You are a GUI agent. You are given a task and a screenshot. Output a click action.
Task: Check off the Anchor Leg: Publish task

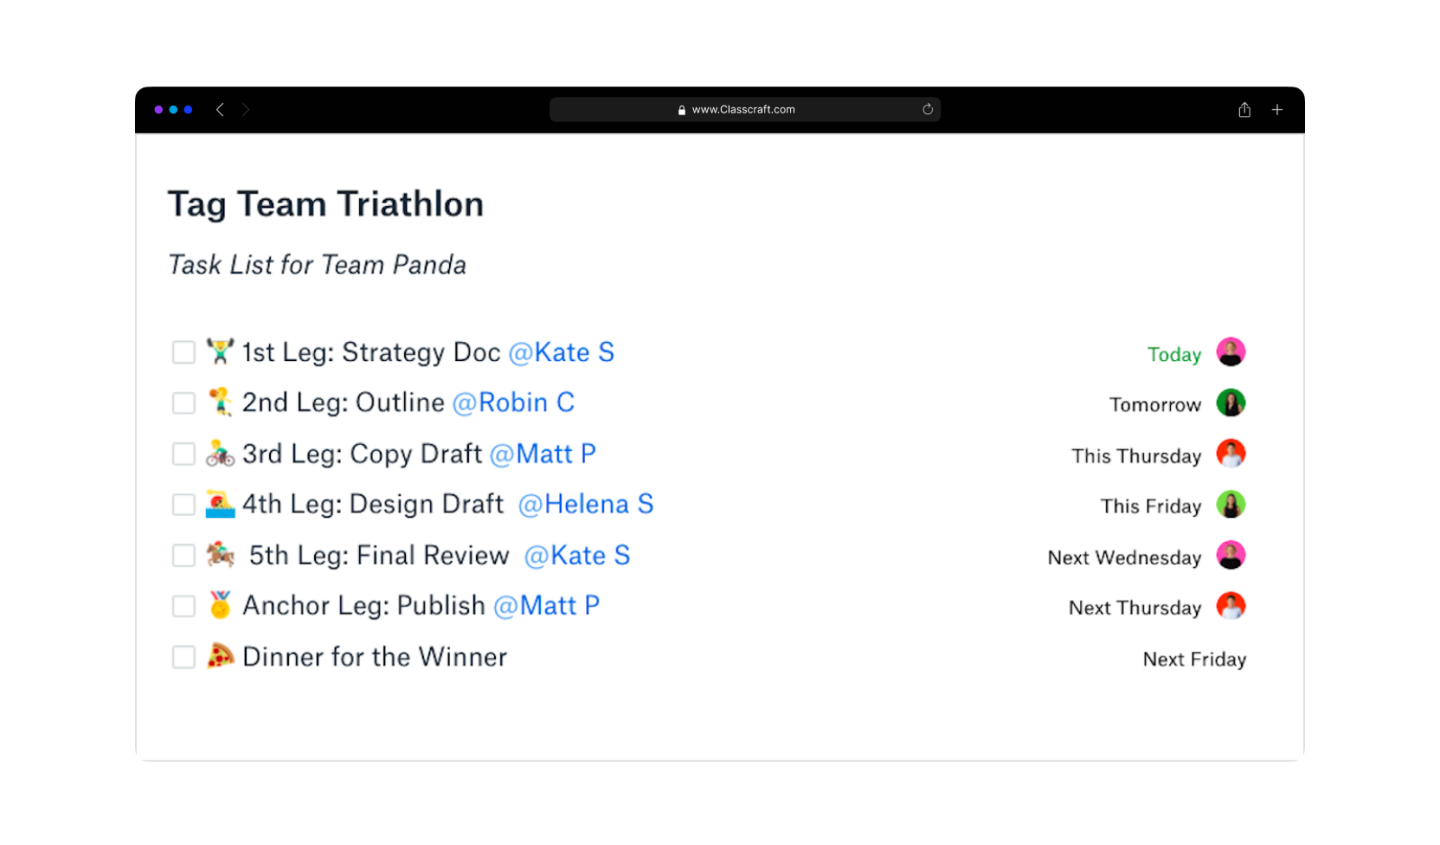click(x=183, y=606)
